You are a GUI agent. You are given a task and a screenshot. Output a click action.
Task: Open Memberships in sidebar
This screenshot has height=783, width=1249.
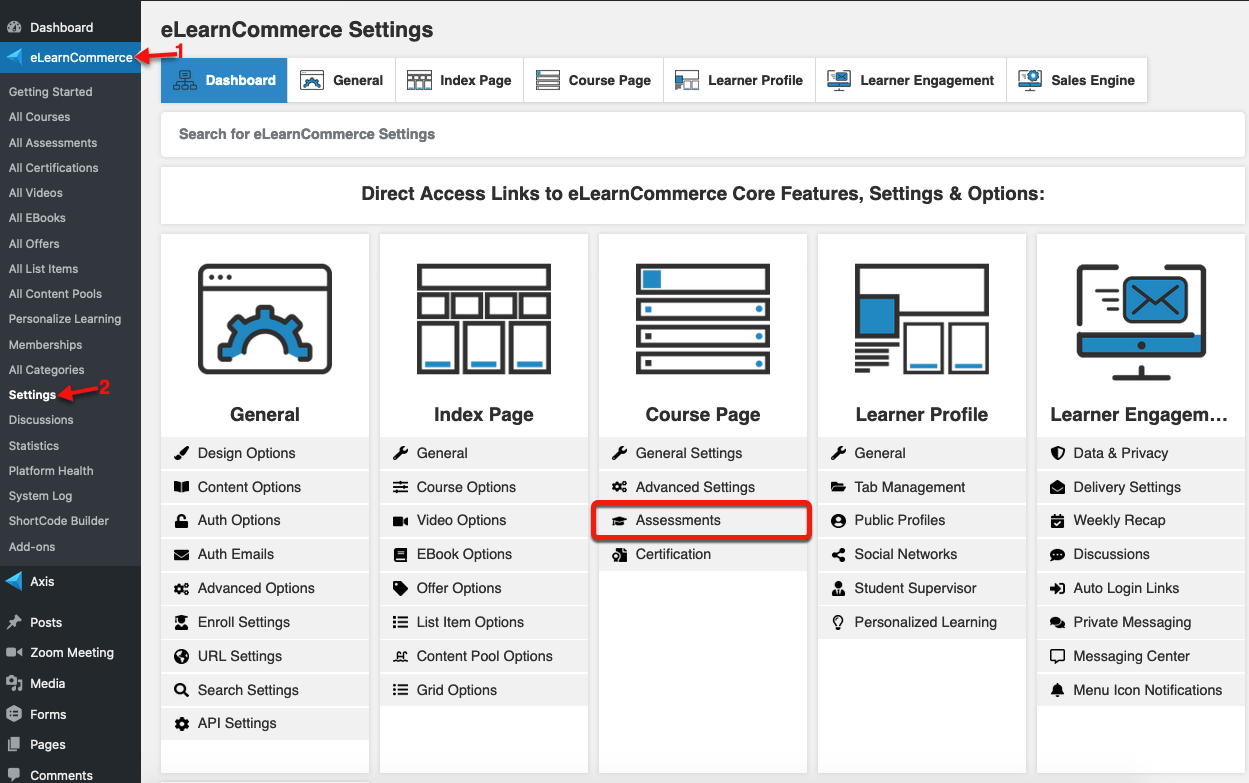click(45, 345)
